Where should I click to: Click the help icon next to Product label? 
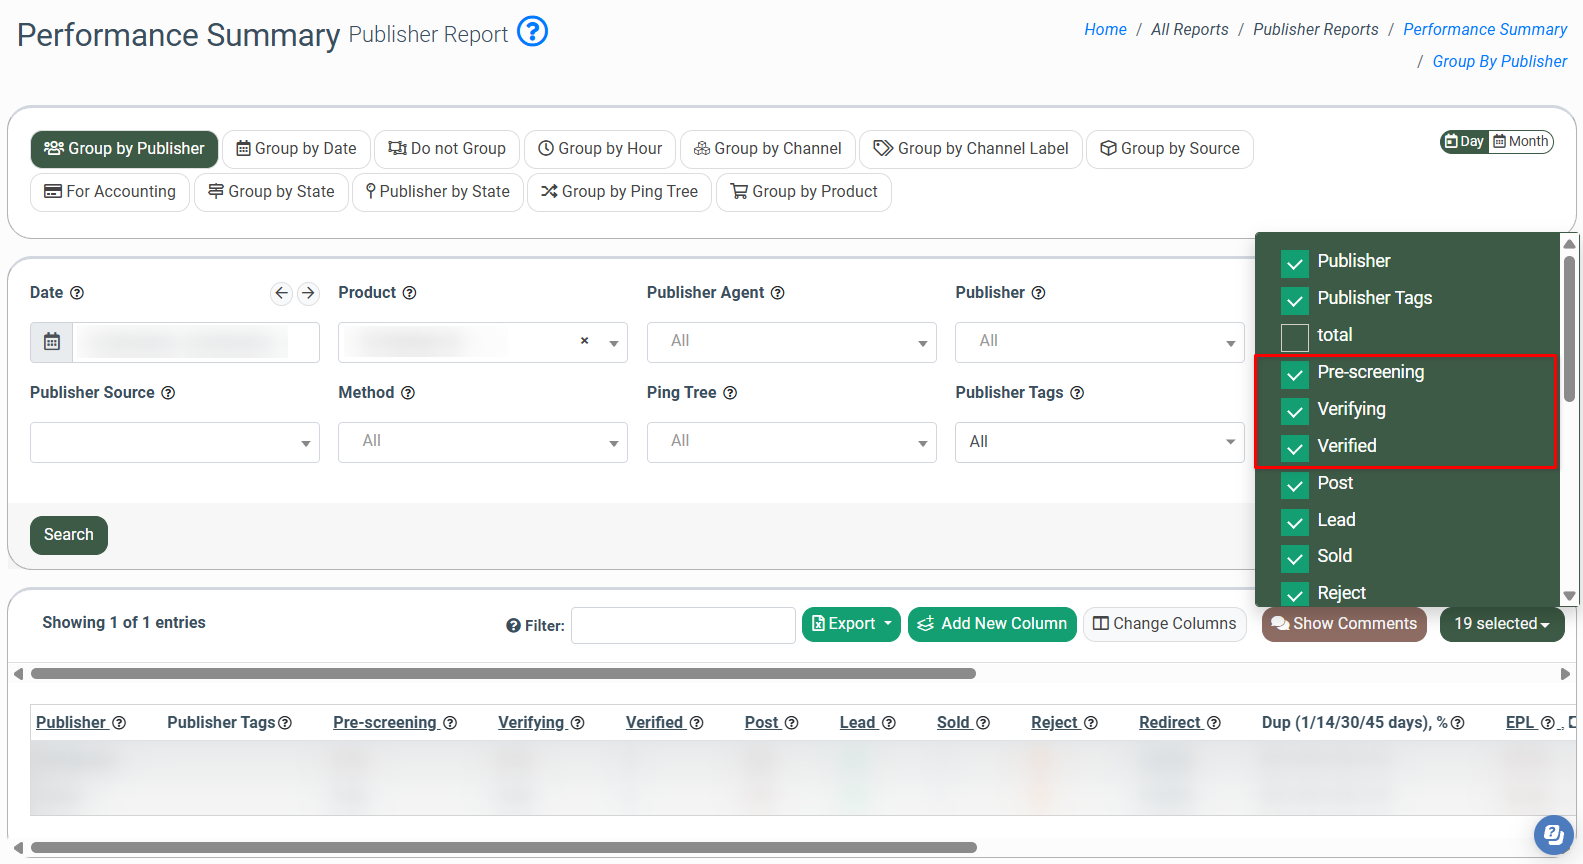point(409,293)
